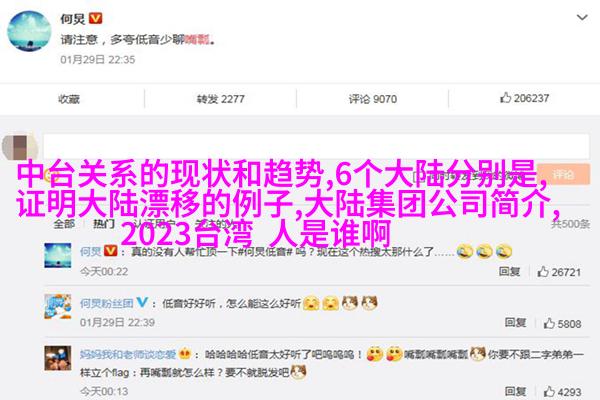
Task: Click the orange V verified badge beside 何炅
Action: click(95, 18)
